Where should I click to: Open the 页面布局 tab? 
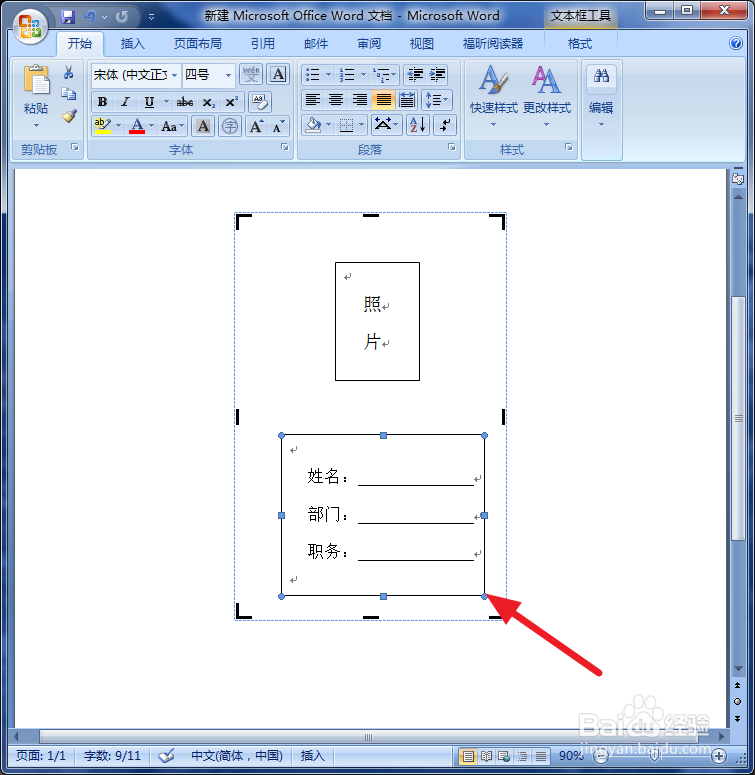coord(198,44)
